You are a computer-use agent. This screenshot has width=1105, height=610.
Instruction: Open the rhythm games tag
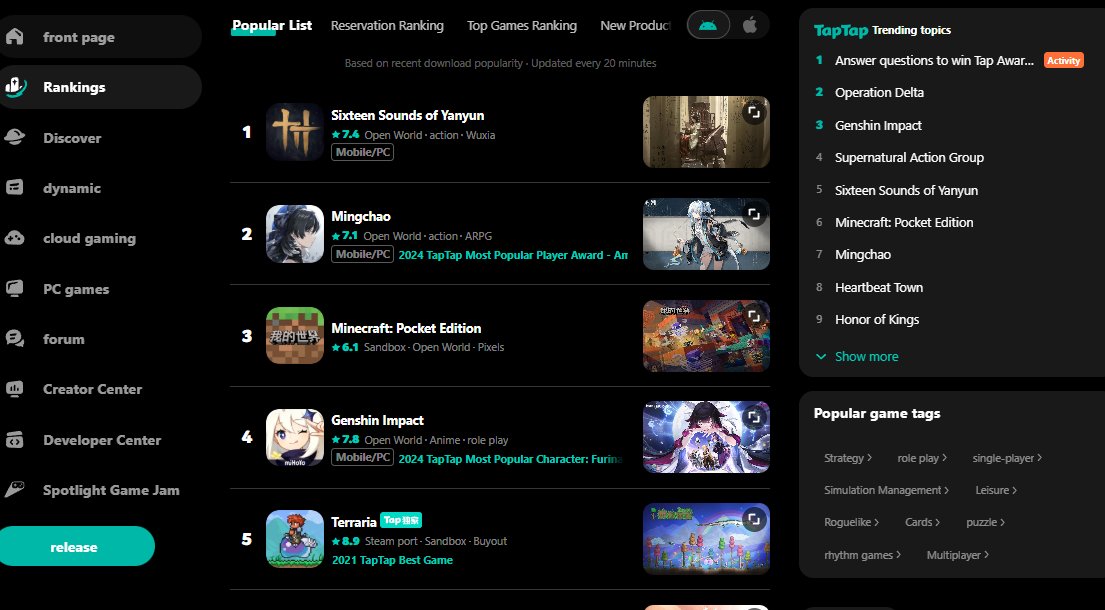(863, 555)
